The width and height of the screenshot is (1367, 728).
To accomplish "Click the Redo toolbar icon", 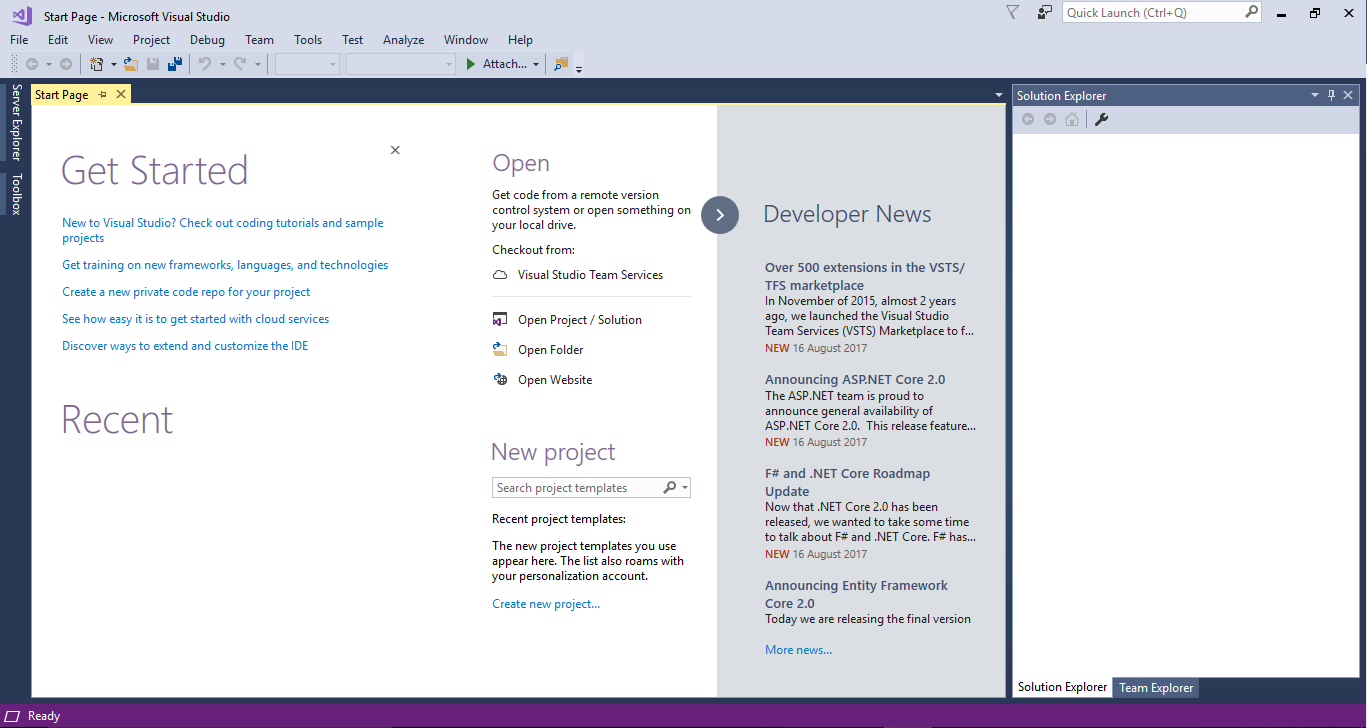I will (x=240, y=64).
